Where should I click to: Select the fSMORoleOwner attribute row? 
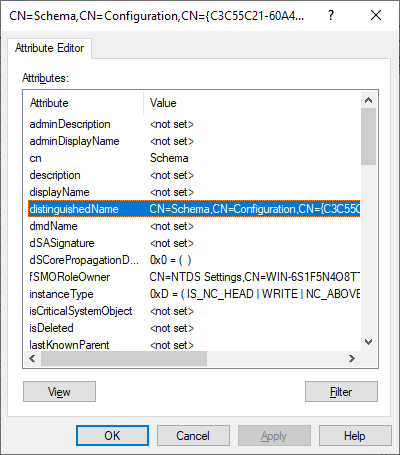tap(194, 277)
